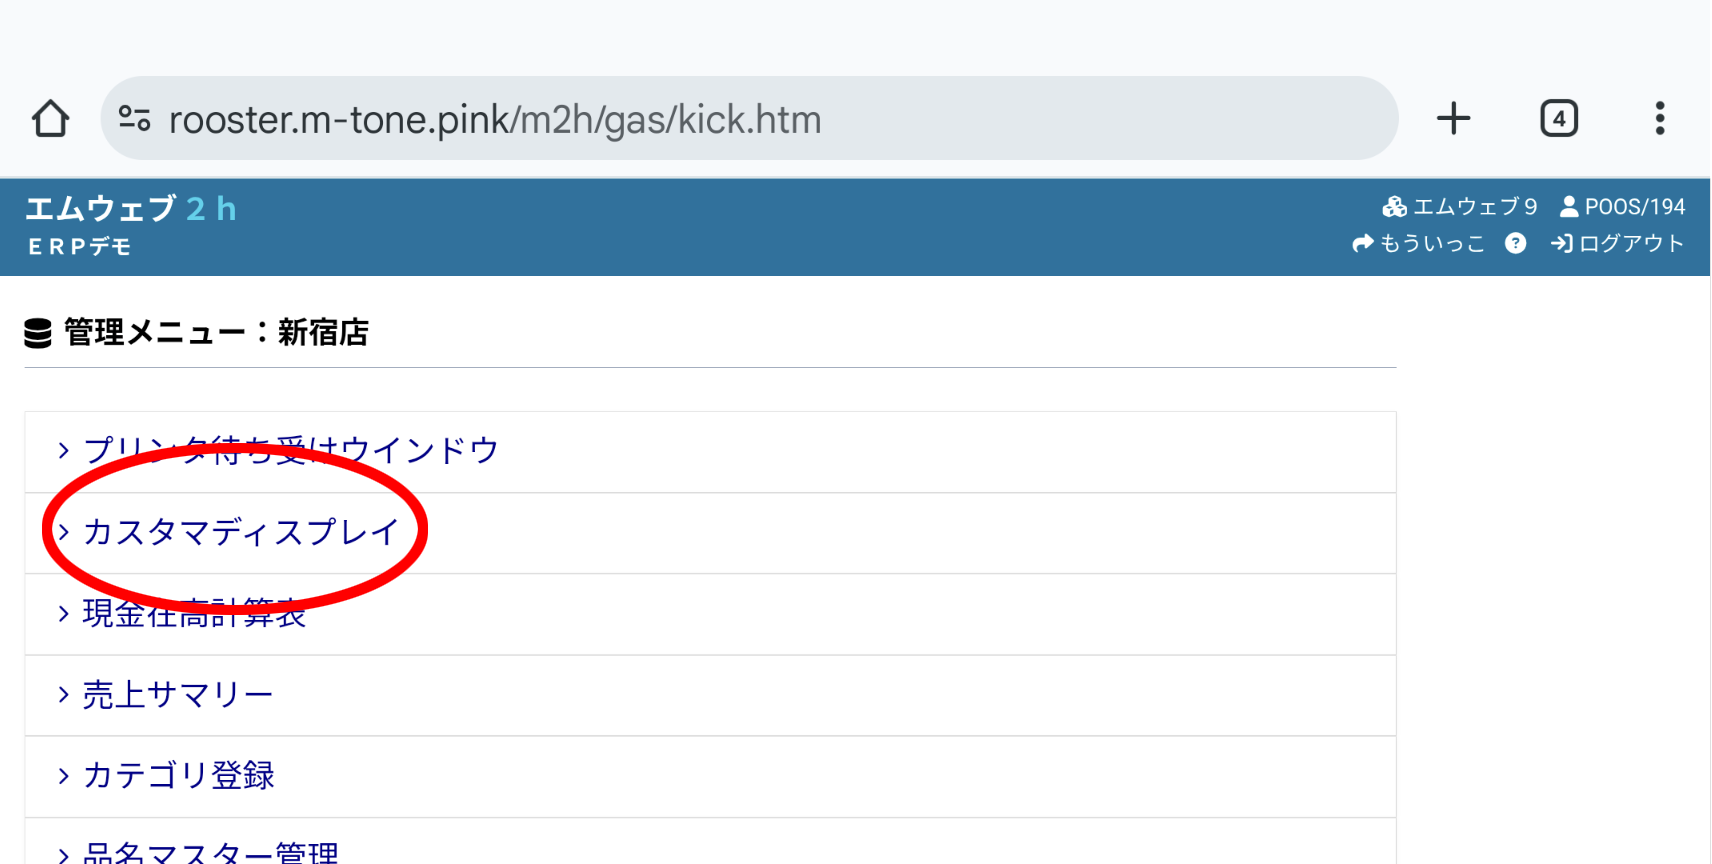This screenshot has height=864, width=1712.
Task: Focus the browser address bar URL
Action: [496, 120]
